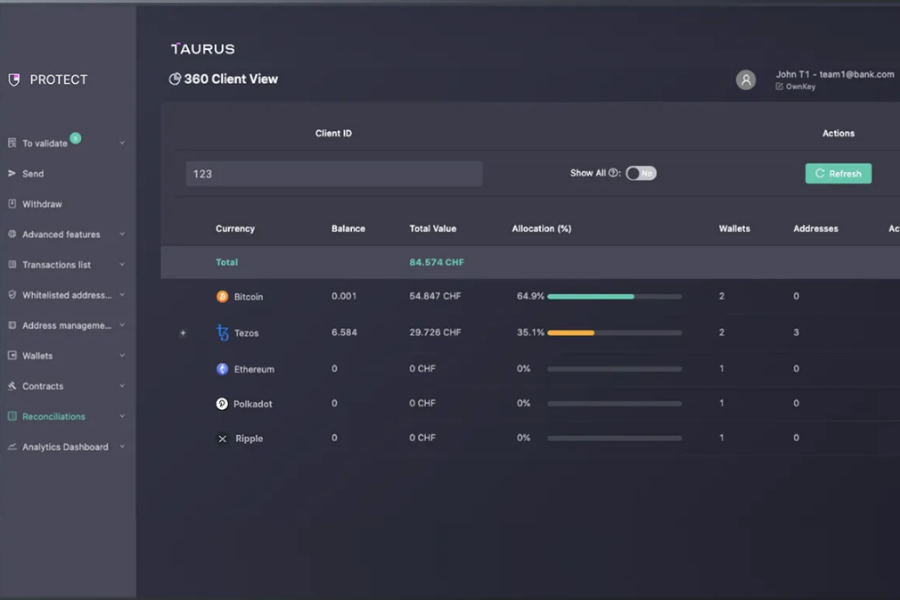This screenshot has width=900, height=600.
Task: Click the Addresses column header
Action: coord(816,229)
